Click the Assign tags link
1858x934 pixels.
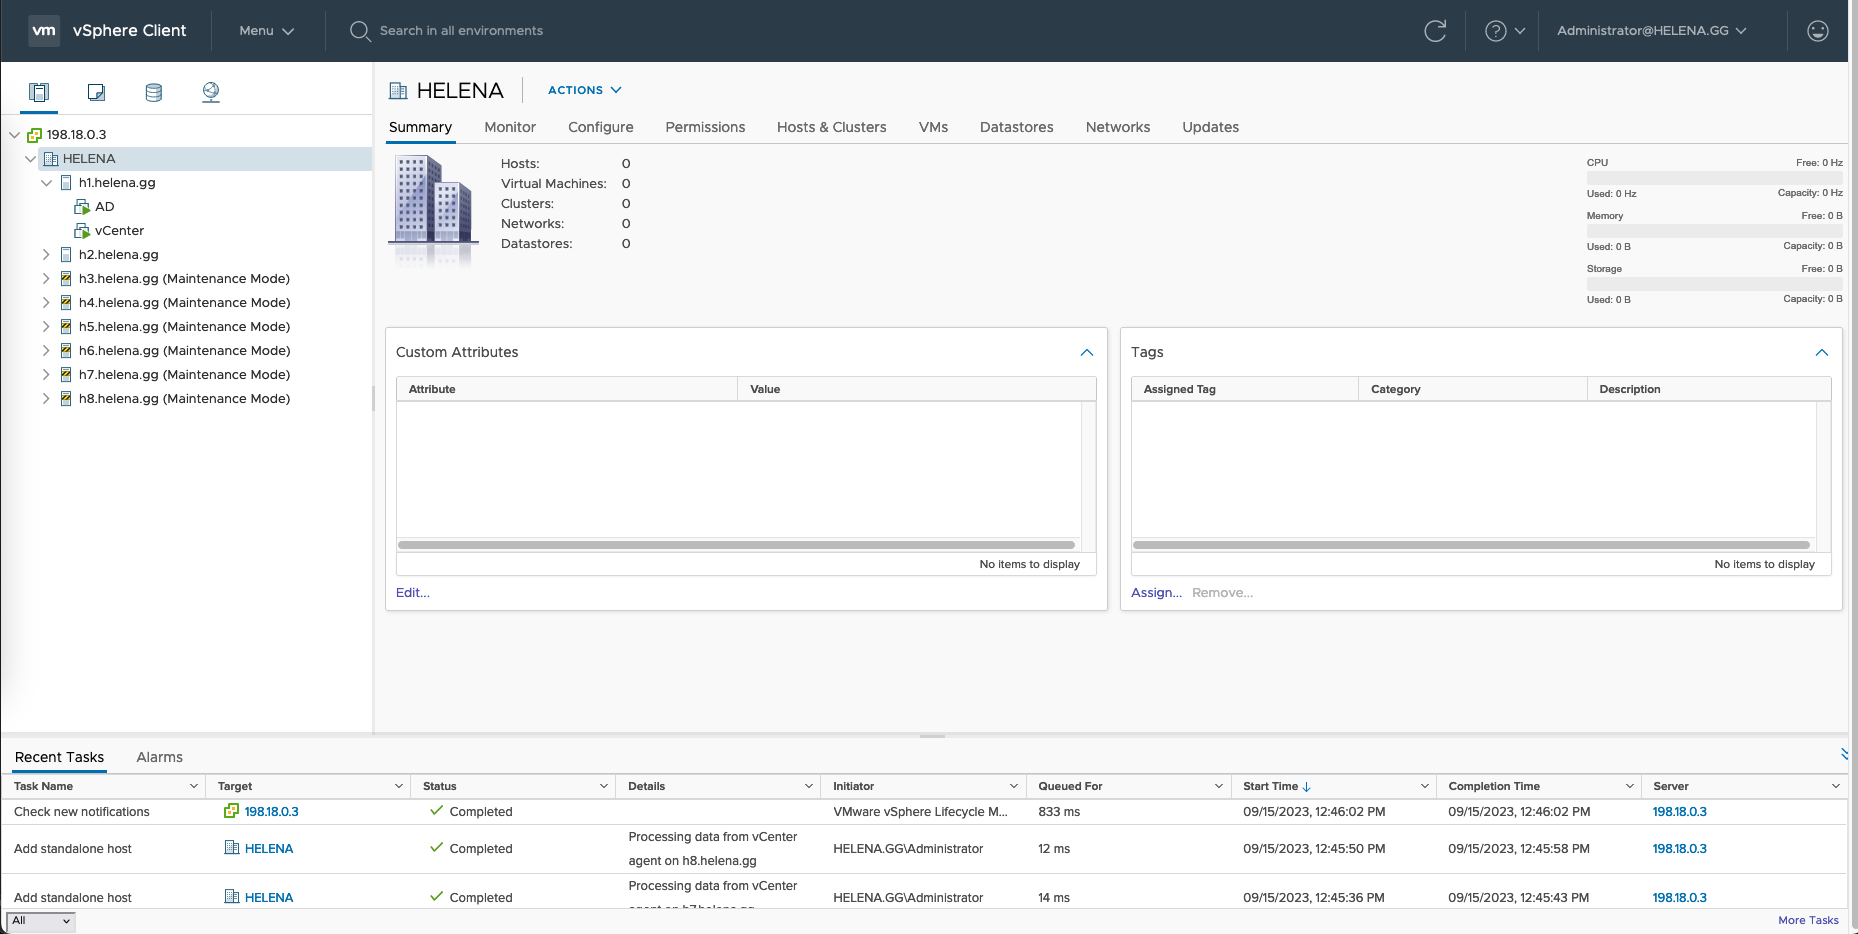[1156, 593]
